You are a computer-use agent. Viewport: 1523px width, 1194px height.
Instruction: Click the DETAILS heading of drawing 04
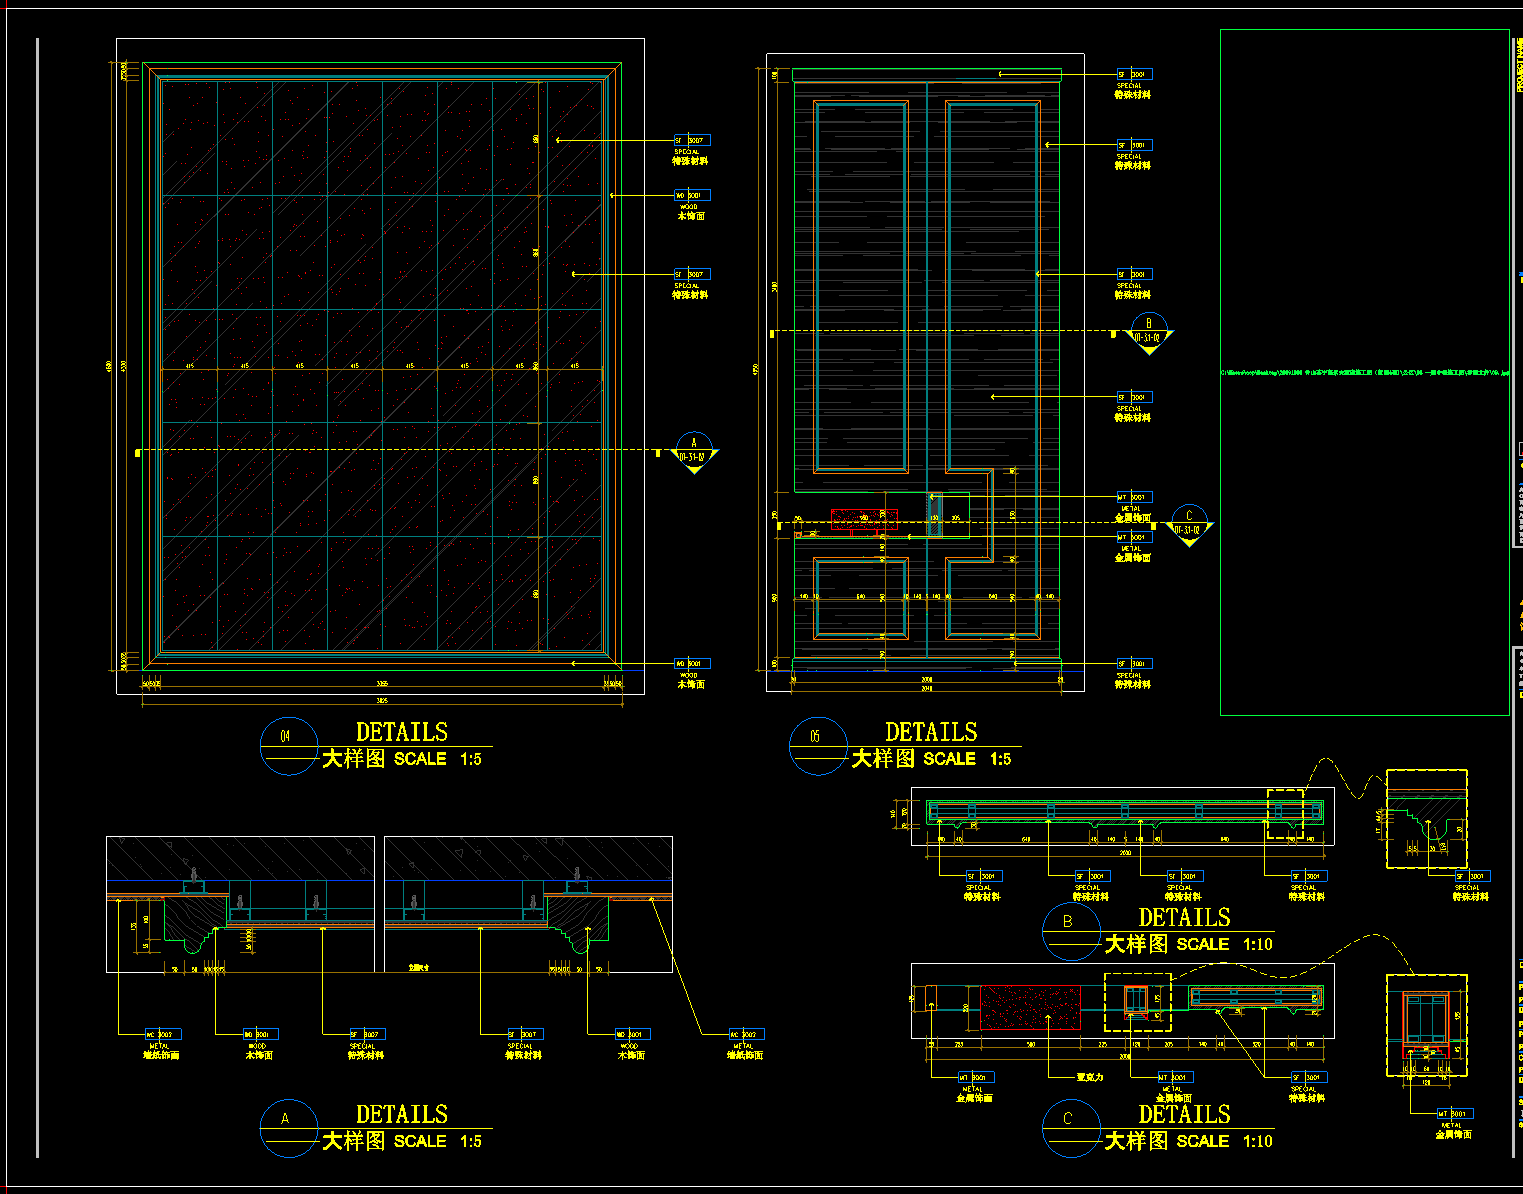tap(402, 732)
